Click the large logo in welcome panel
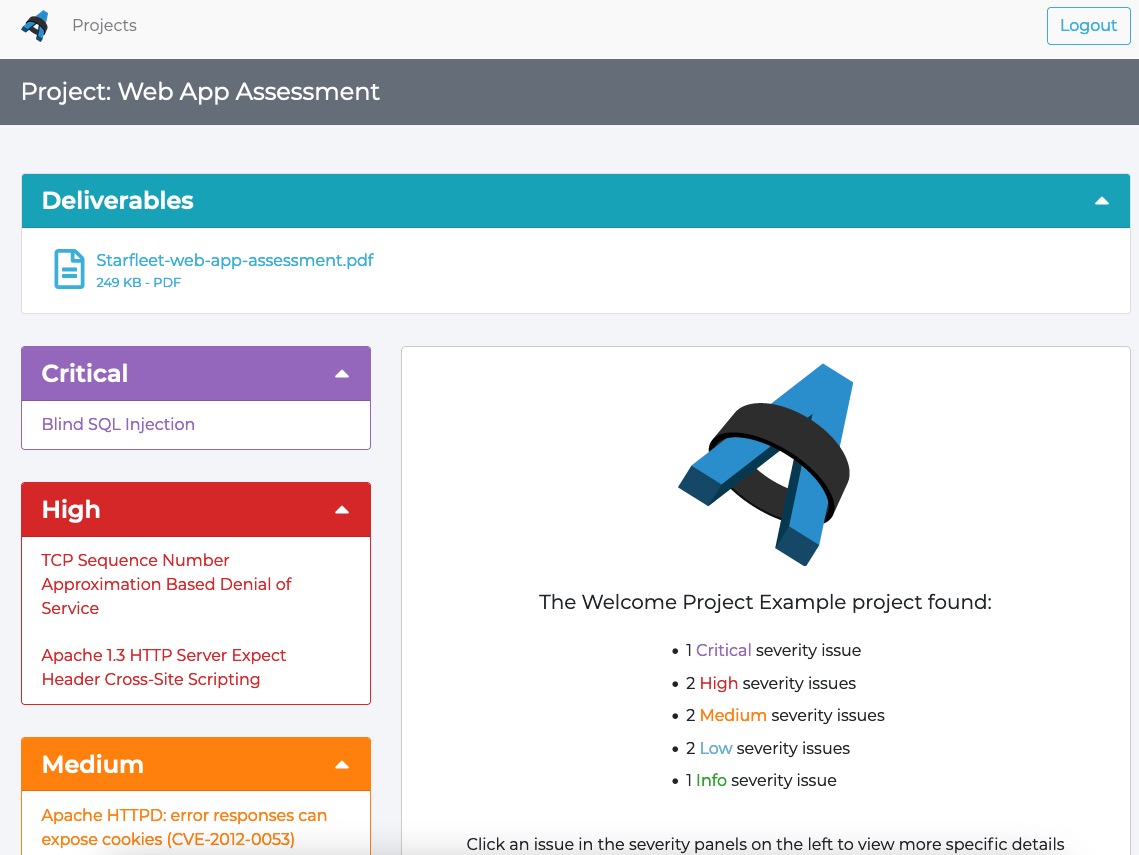1139x855 pixels. (x=766, y=465)
